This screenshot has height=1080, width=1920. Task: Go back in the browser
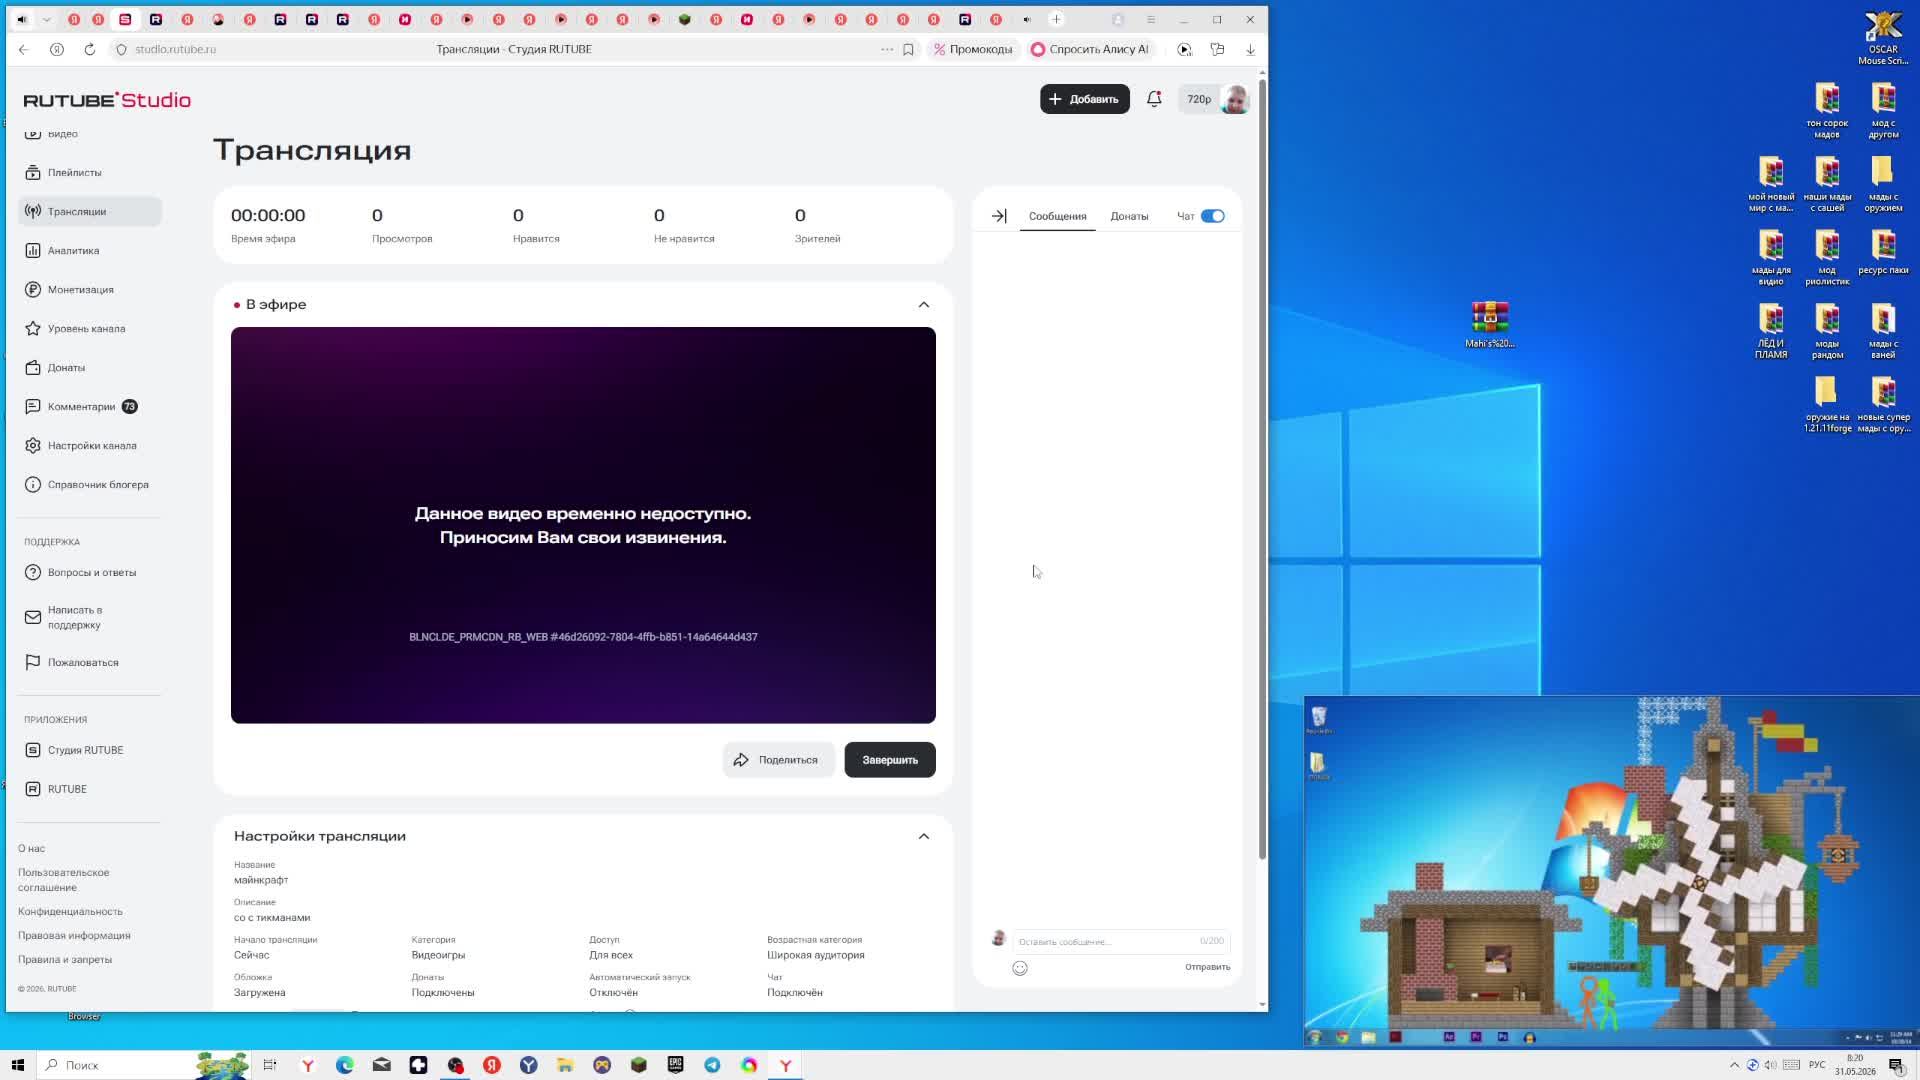(24, 49)
